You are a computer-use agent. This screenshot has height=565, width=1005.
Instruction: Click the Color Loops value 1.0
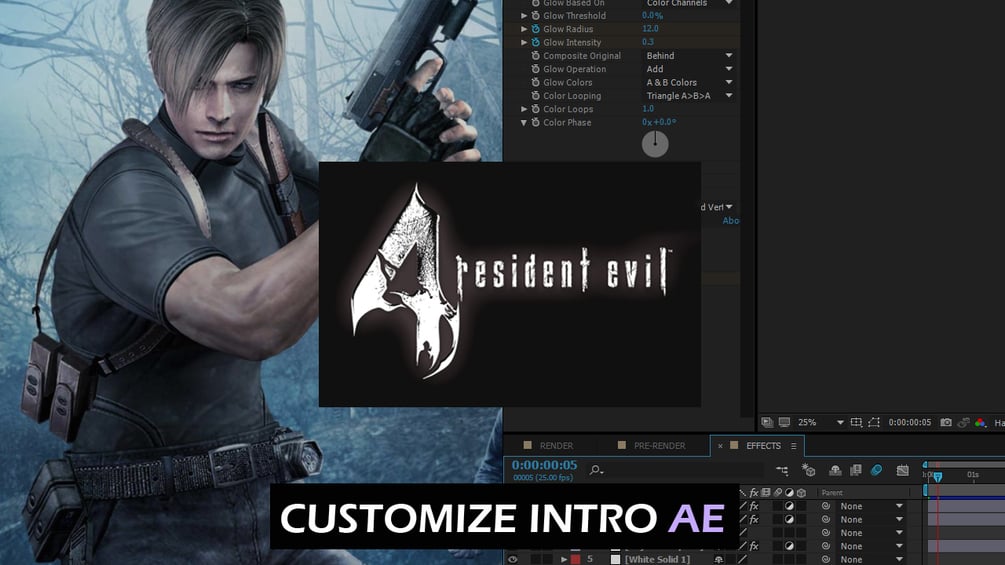tap(648, 109)
